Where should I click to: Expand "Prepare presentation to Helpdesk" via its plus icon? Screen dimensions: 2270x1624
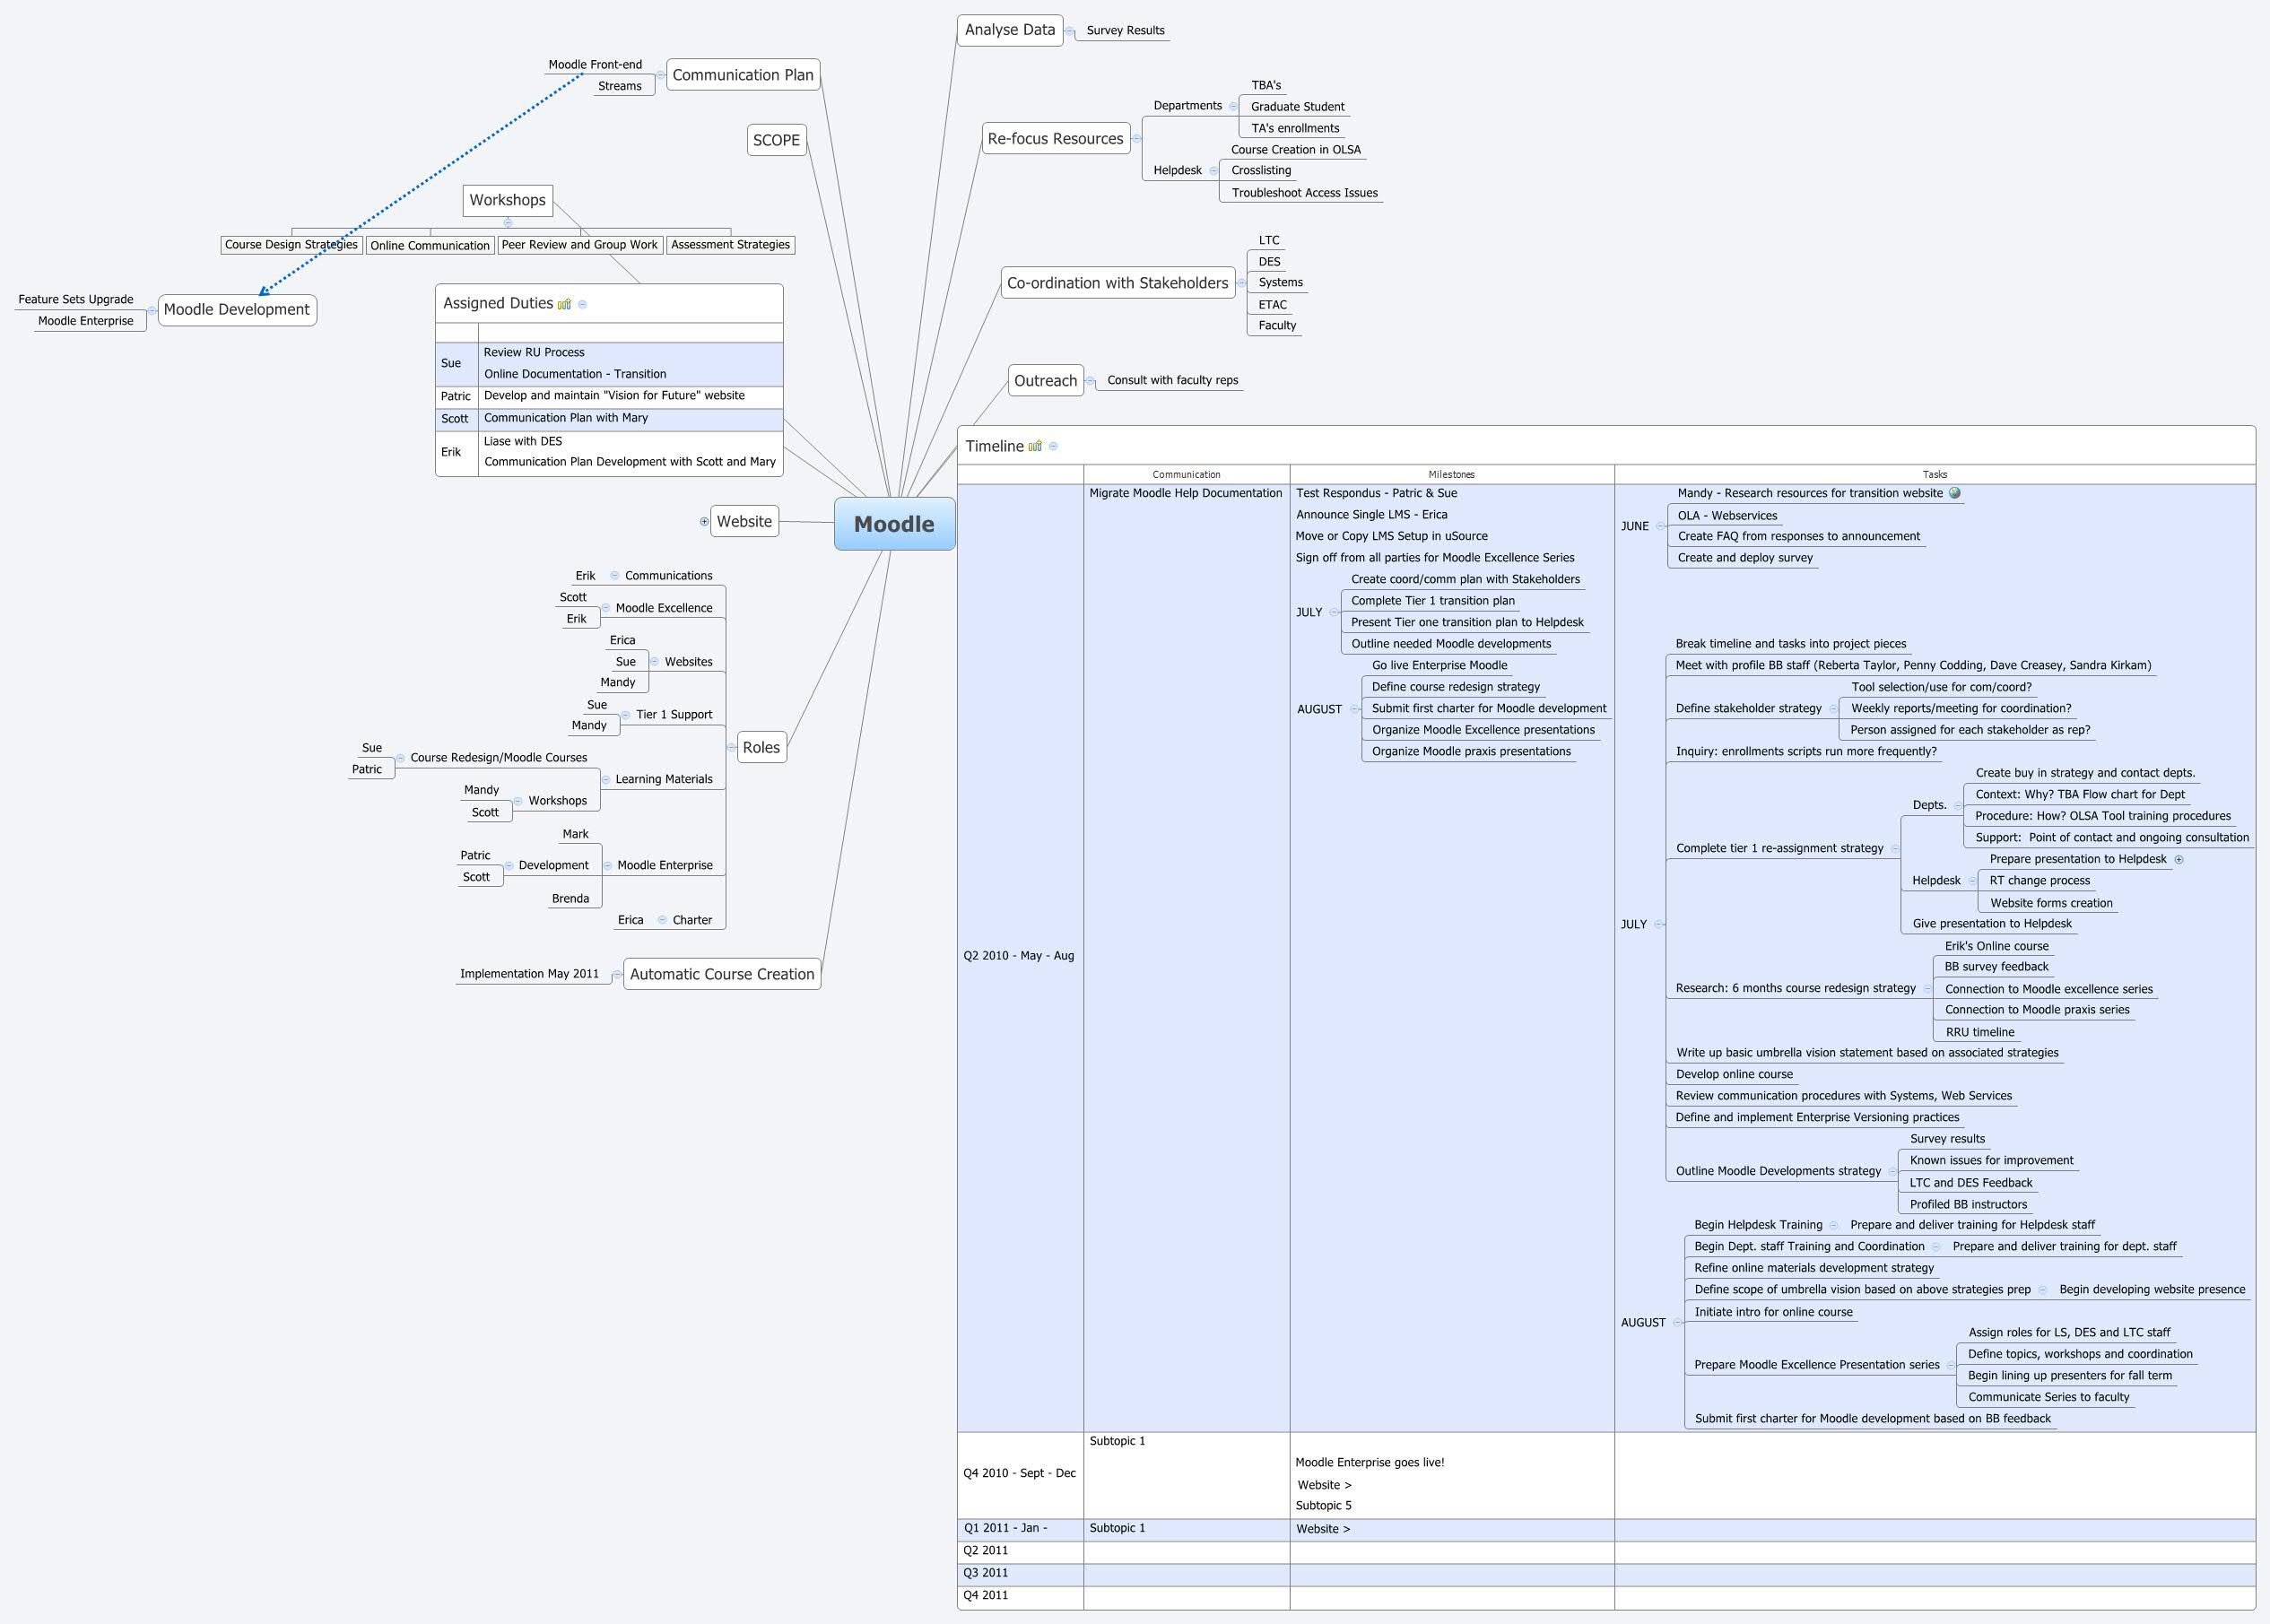(x=2181, y=858)
